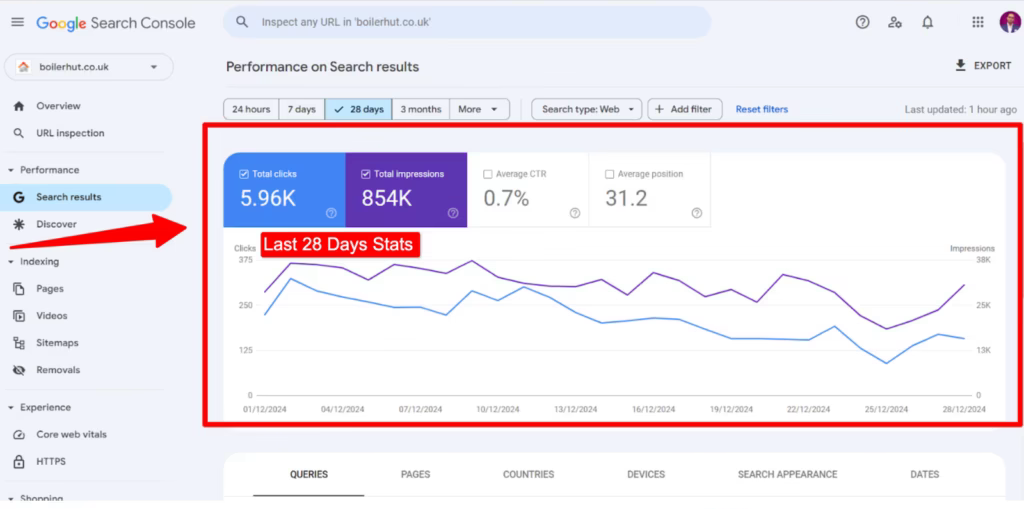The image size is (1024, 509).
Task: Click the Average CTR help icon
Action: click(575, 213)
